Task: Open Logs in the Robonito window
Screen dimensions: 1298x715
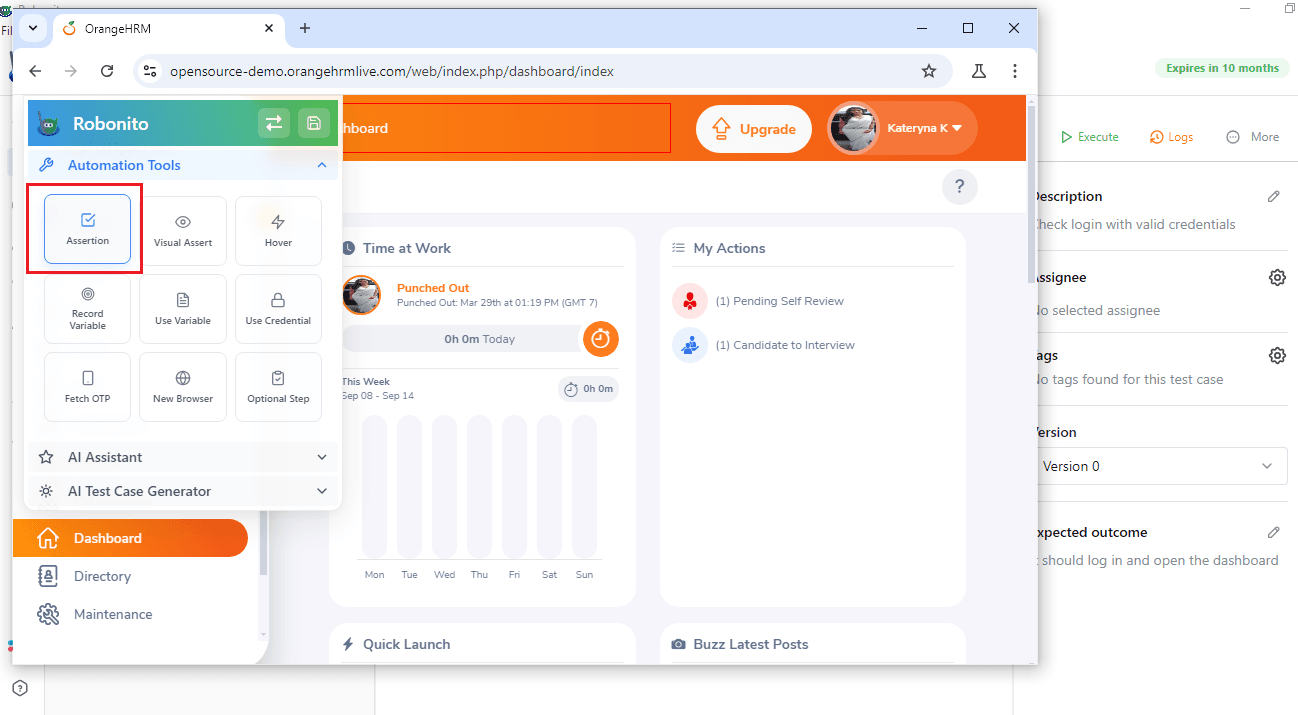Action: (x=1171, y=137)
